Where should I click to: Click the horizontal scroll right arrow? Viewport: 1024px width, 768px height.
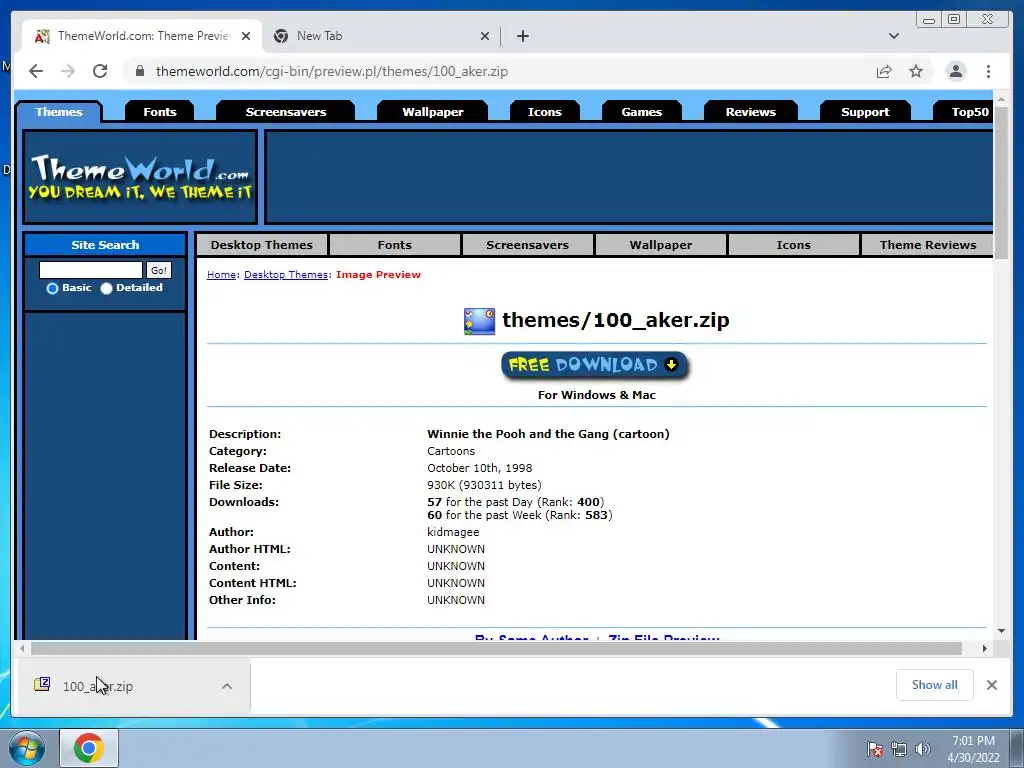pyautogui.click(x=985, y=648)
